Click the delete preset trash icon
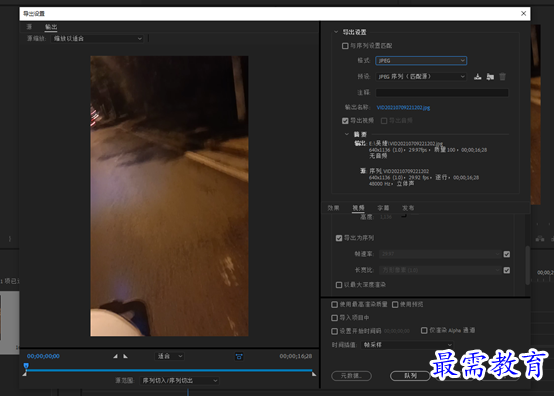 [x=502, y=77]
